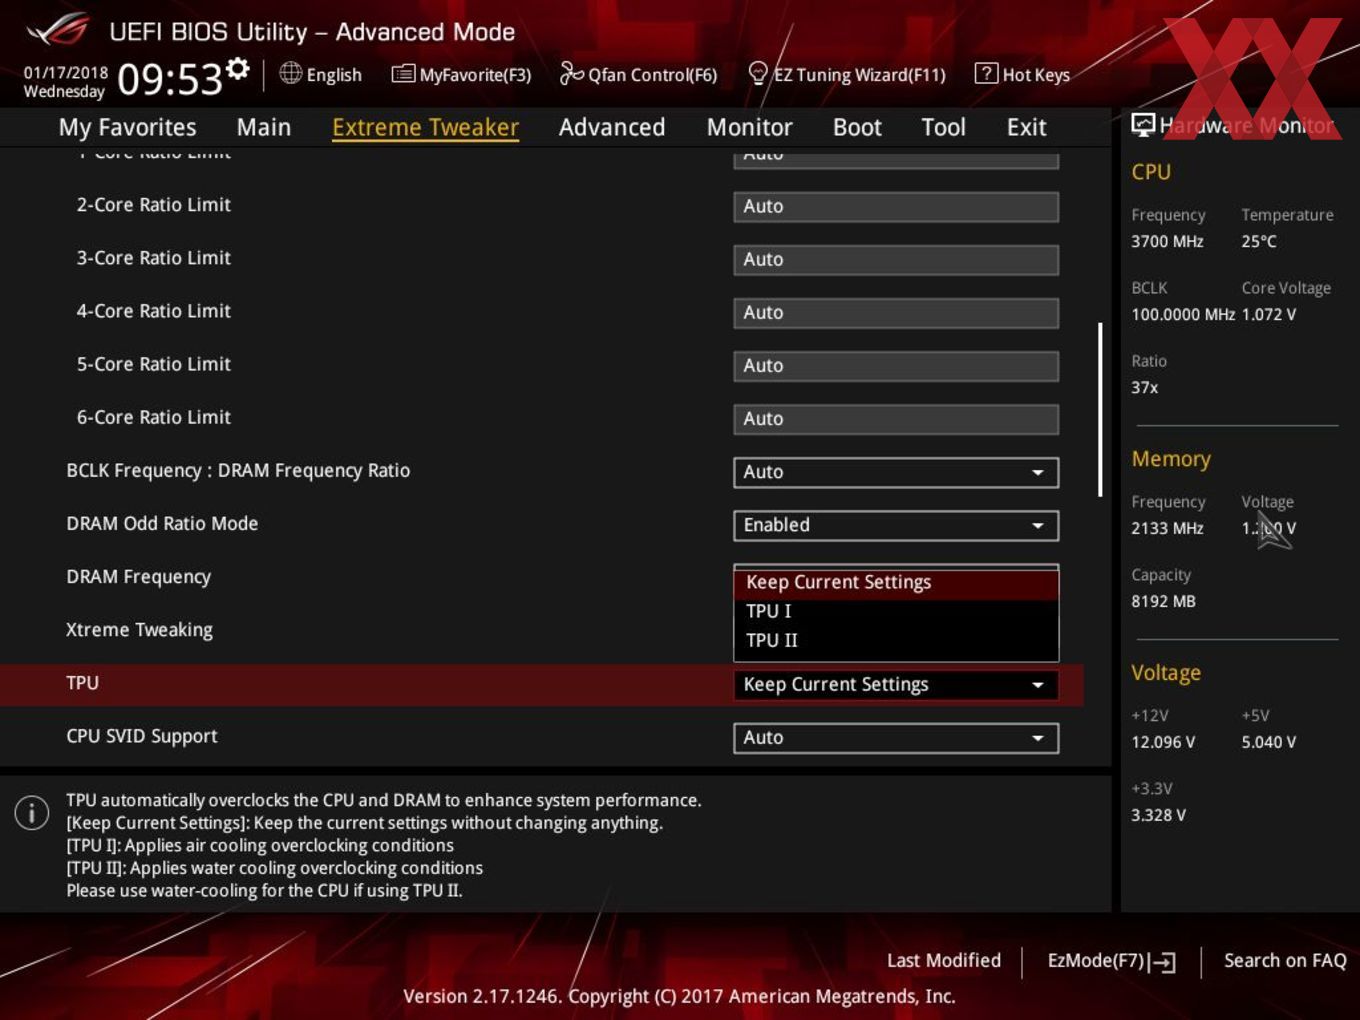Click the settings list vertical scrollbar
Screen dimensions: 1360x1020
(x=1100, y=409)
